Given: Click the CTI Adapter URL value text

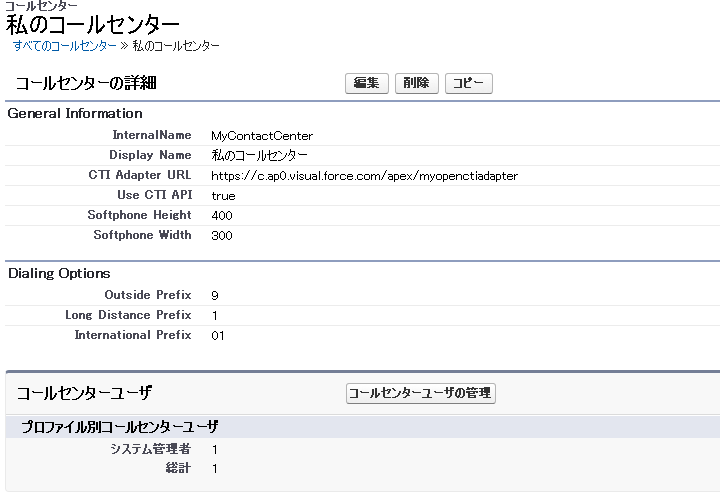Looking at the screenshot, I should tap(364, 176).
